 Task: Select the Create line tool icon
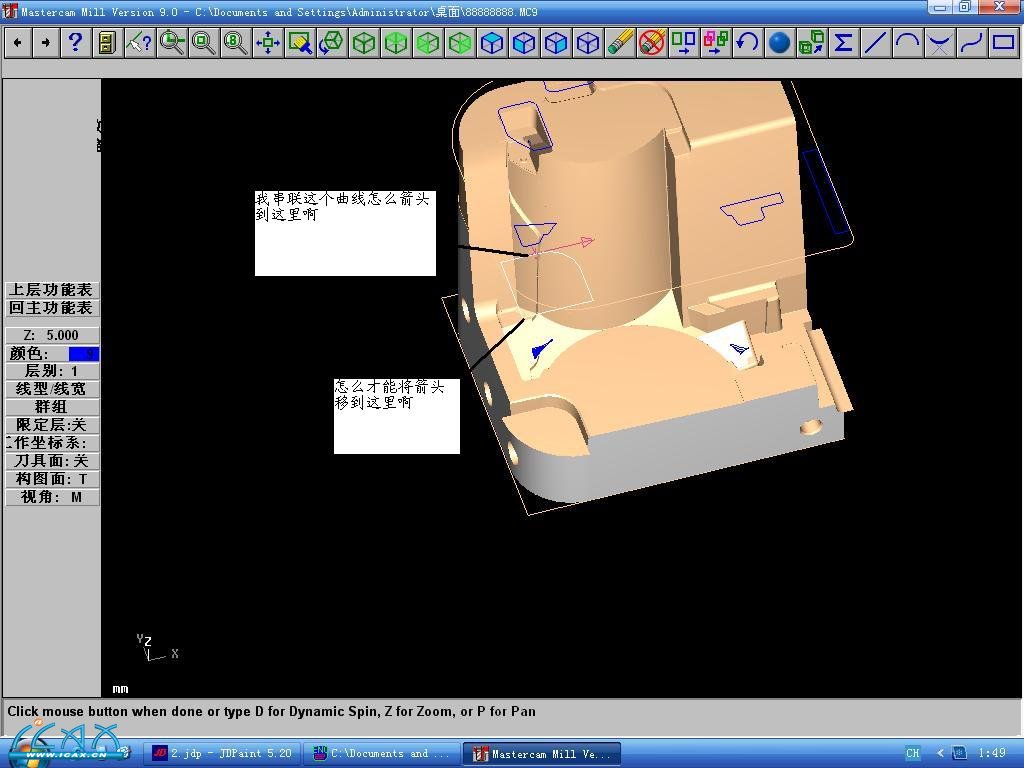pos(876,43)
